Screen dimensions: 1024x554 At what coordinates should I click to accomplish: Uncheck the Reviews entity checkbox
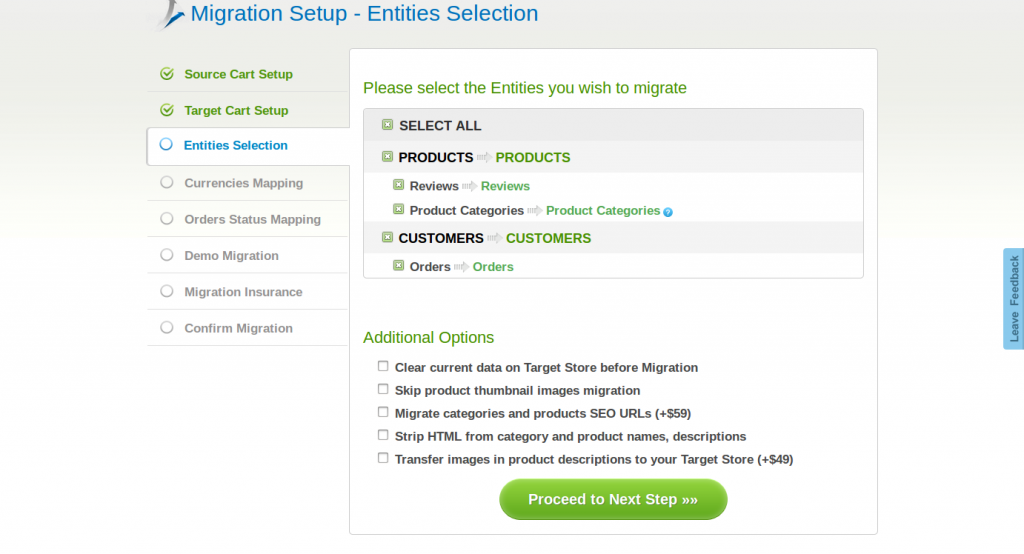click(398, 185)
